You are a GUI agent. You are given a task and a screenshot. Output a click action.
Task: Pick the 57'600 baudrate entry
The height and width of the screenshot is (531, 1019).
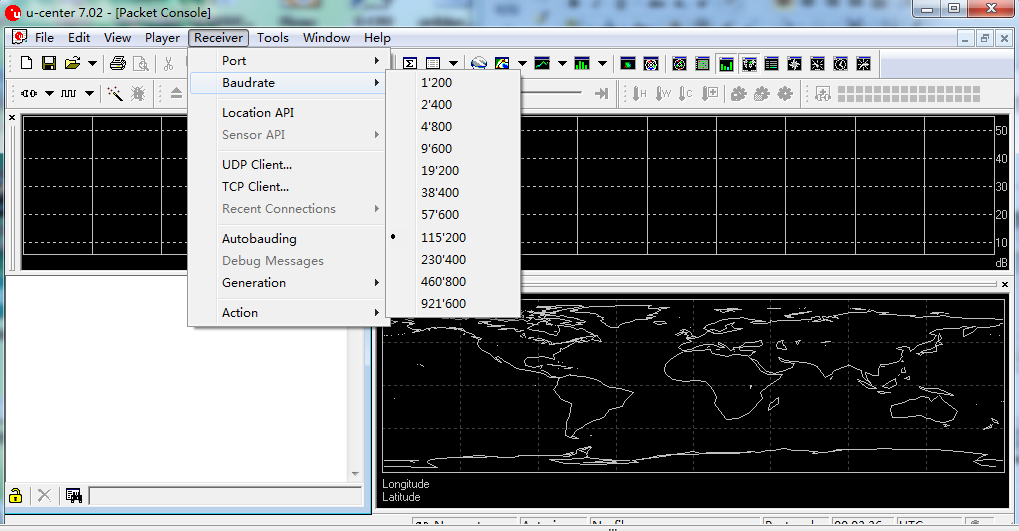pyautogui.click(x=453, y=215)
